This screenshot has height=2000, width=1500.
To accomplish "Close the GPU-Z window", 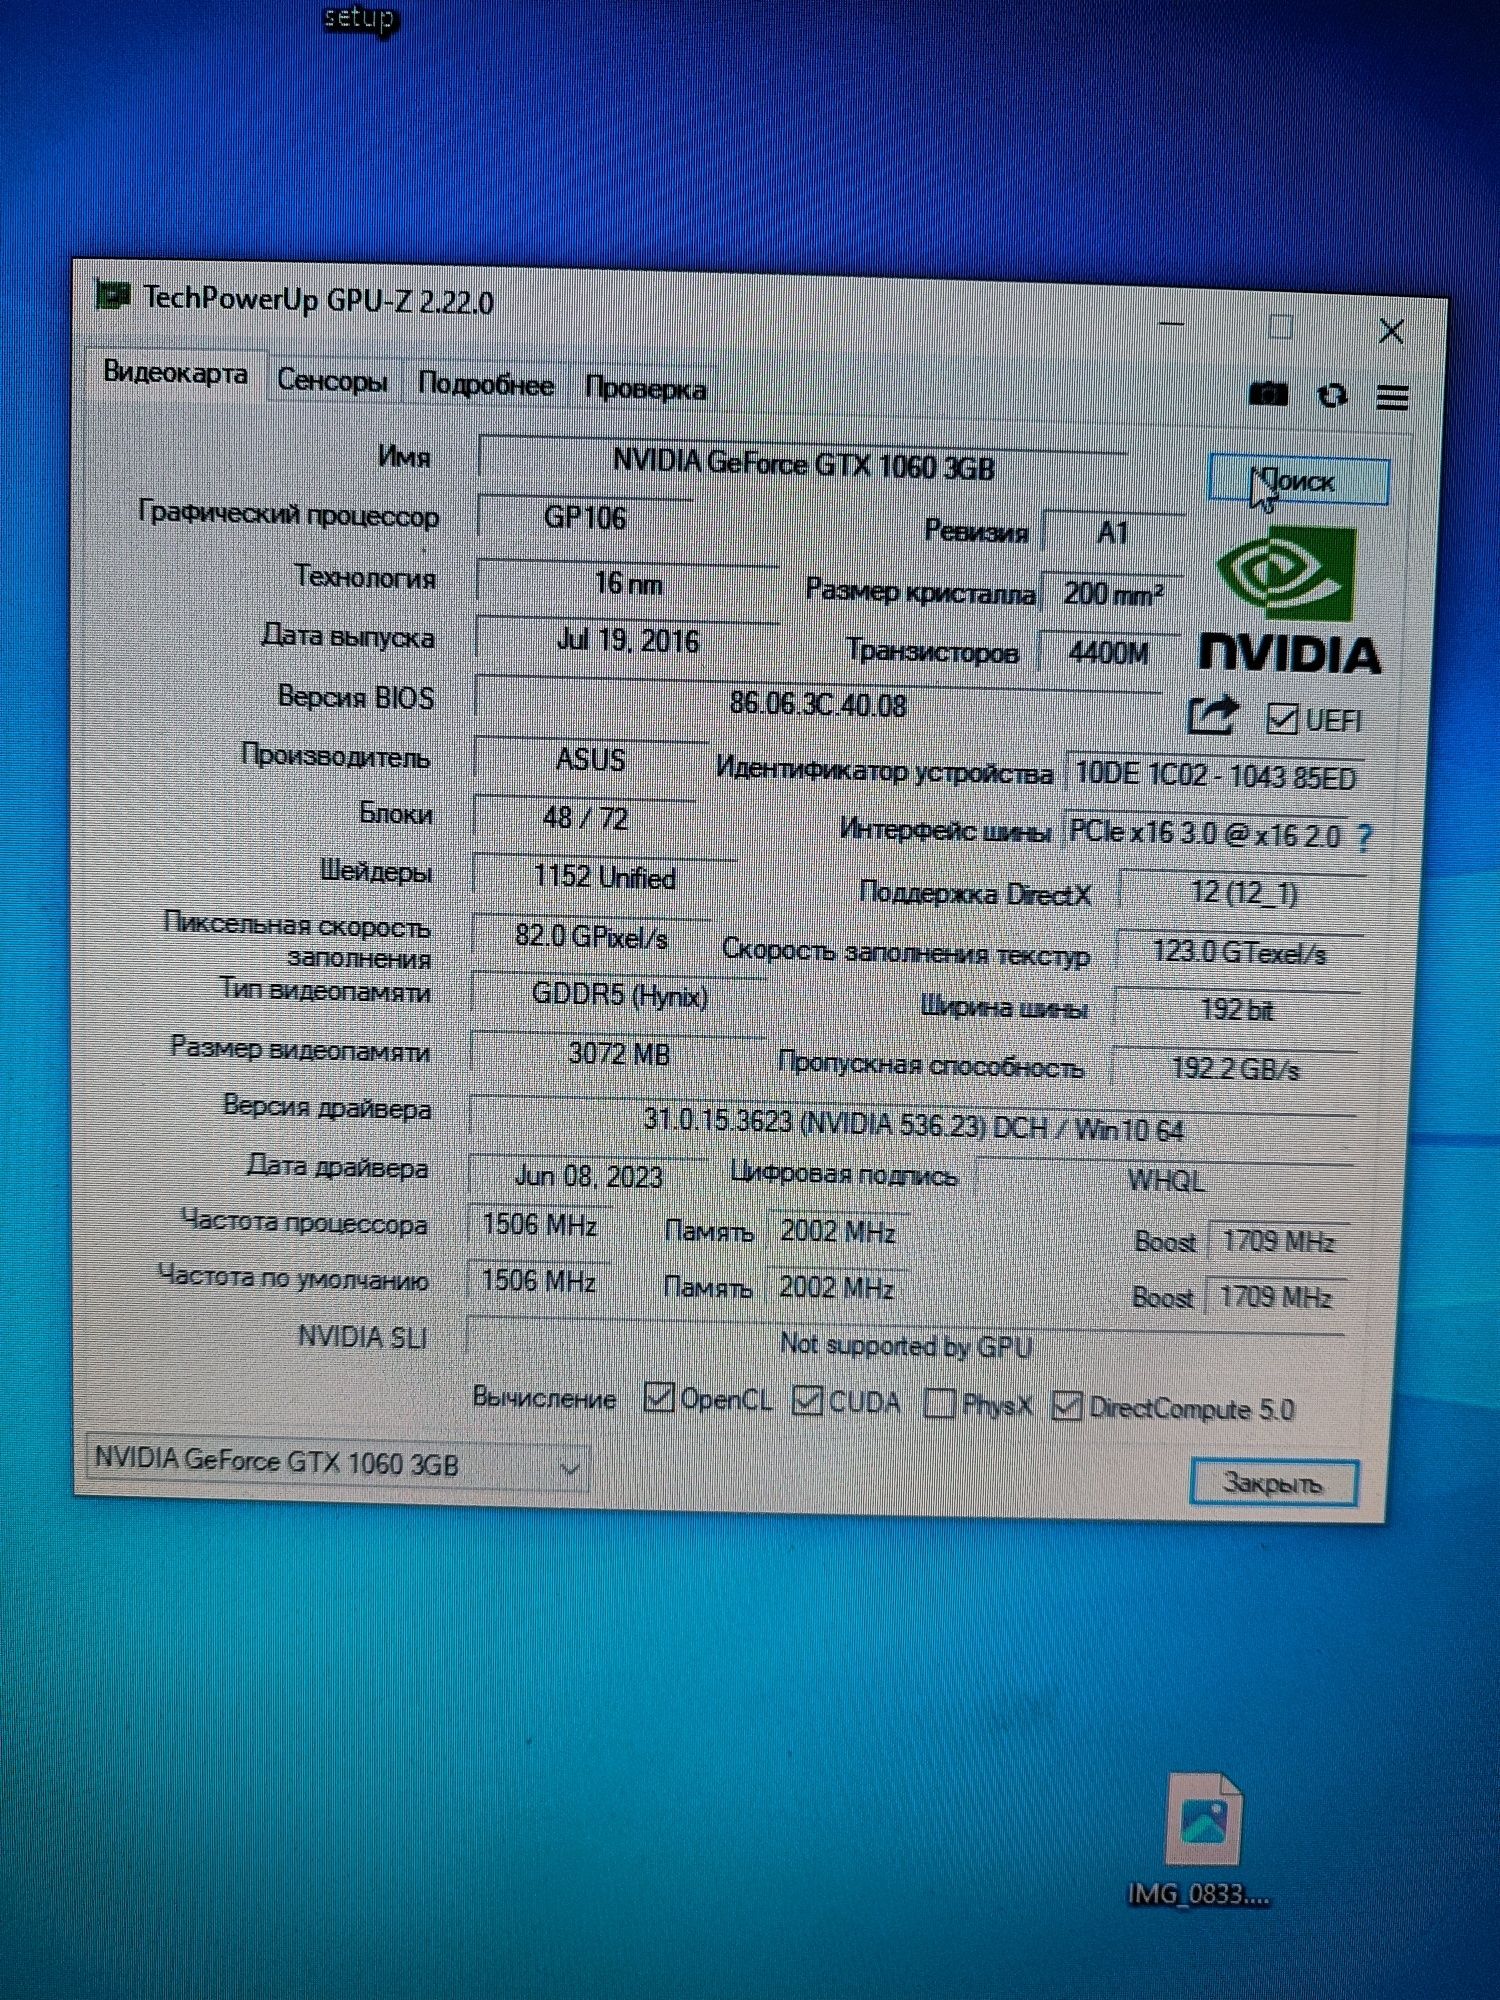I will pyautogui.click(x=1390, y=331).
